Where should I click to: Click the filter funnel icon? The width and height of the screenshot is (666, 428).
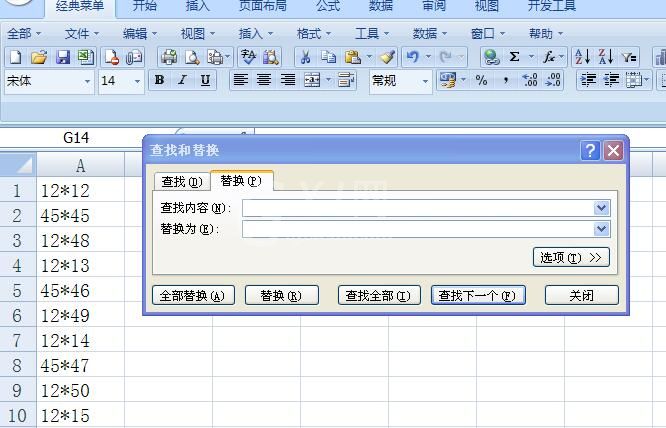click(629, 57)
